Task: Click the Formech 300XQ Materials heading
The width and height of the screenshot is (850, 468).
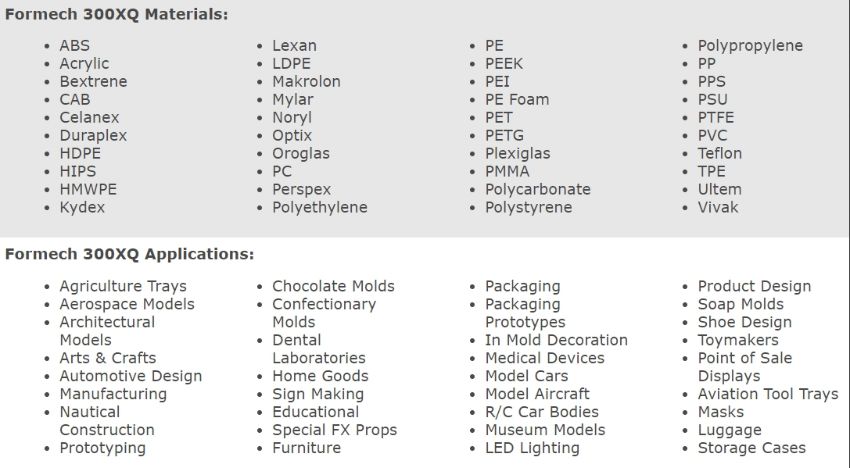Action: tap(117, 14)
